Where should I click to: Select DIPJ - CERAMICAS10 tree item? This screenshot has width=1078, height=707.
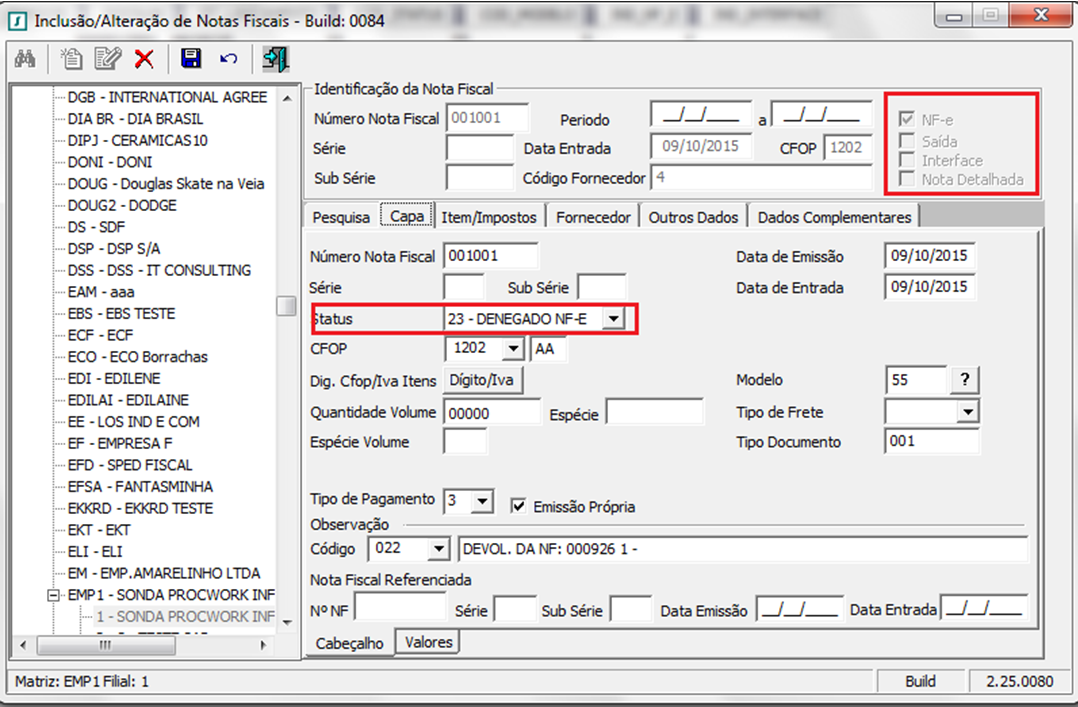coord(138,140)
